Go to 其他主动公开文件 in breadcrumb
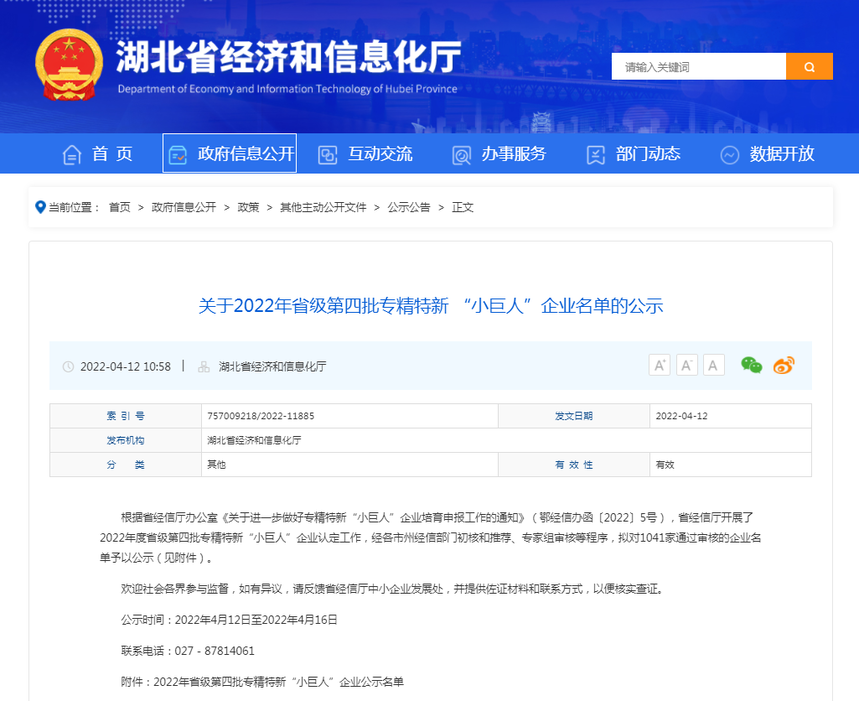The image size is (859, 701). [323, 207]
